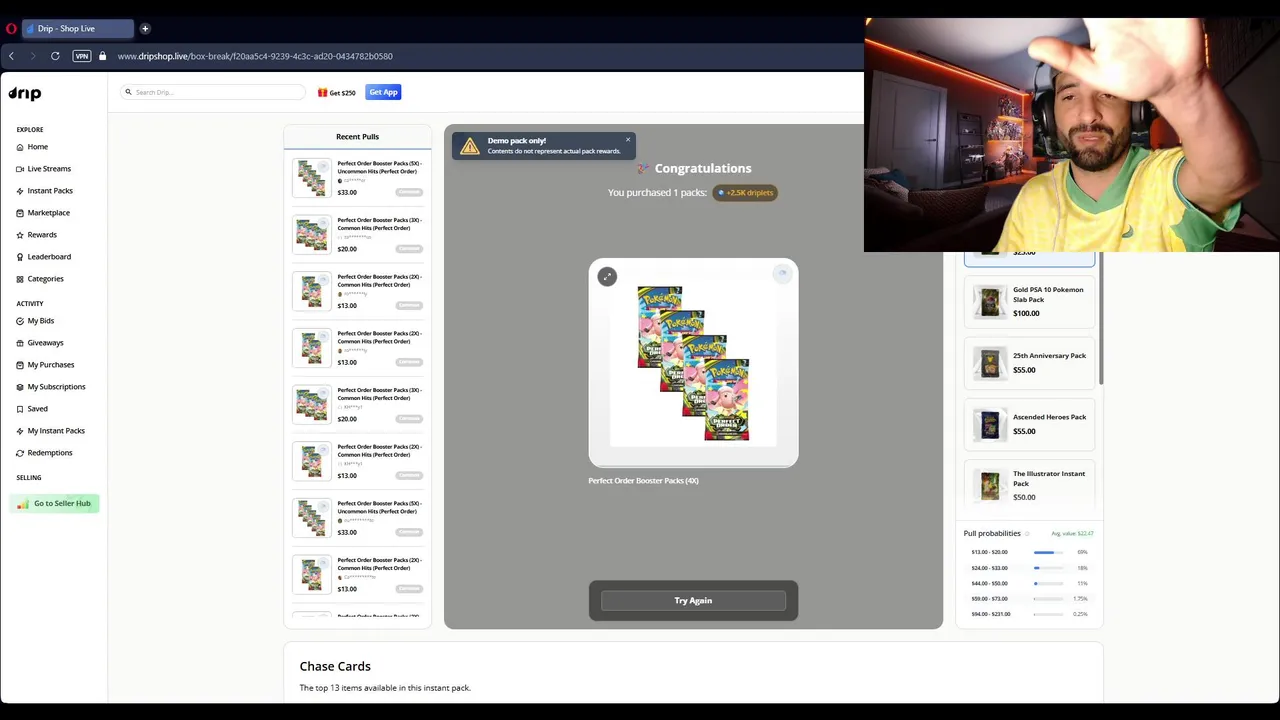The height and width of the screenshot is (720, 1280).
Task: Focus the Search Drip field
Action: [213, 92]
